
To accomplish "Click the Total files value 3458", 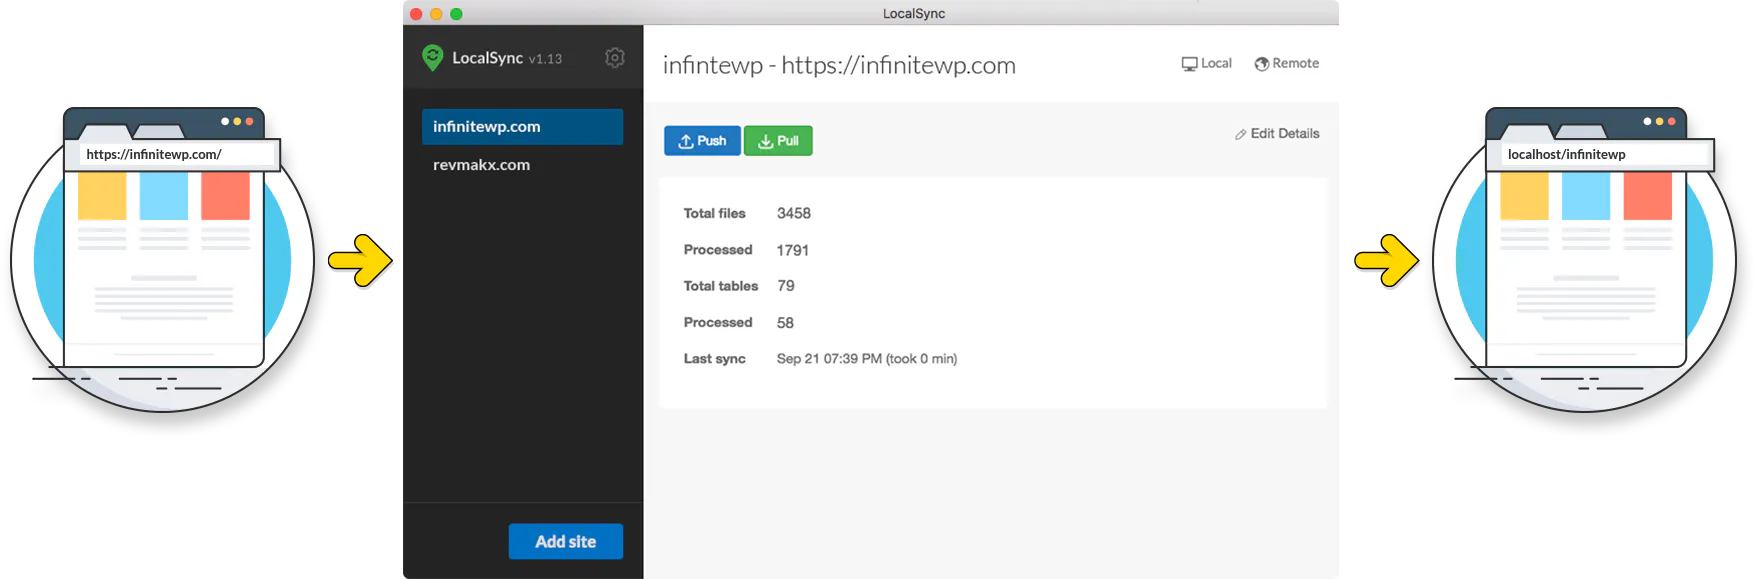I will 794,213.
